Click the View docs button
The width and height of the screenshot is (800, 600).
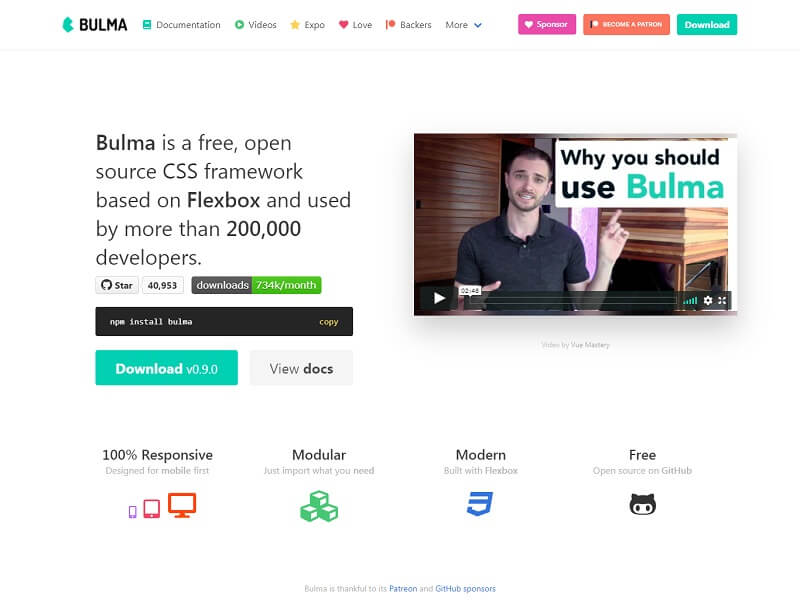[x=301, y=368]
